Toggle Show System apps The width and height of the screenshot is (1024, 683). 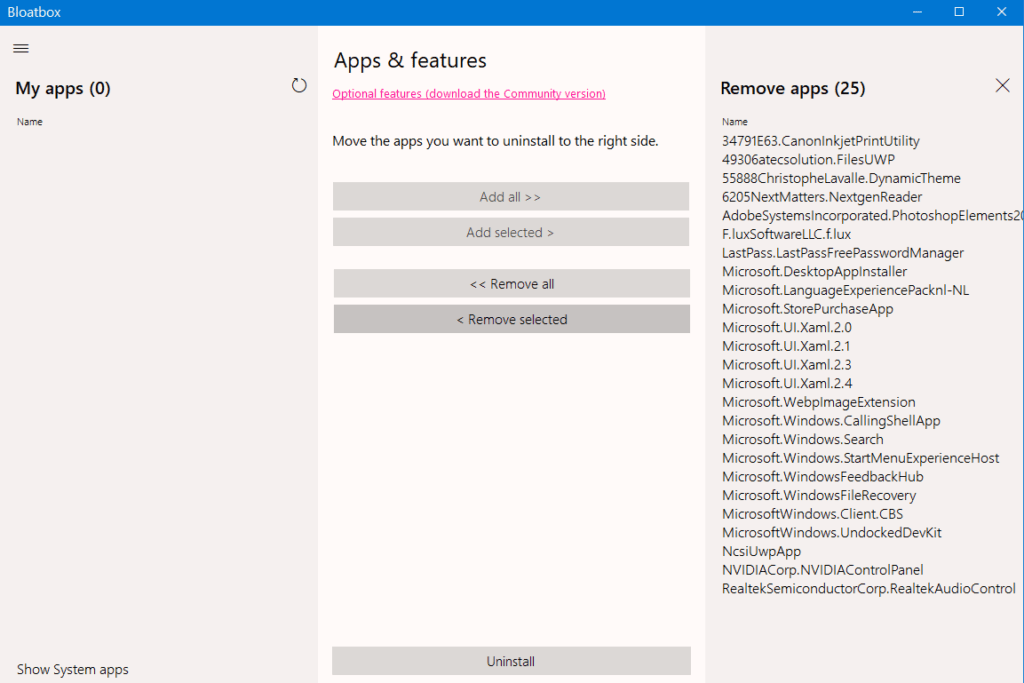point(72,669)
